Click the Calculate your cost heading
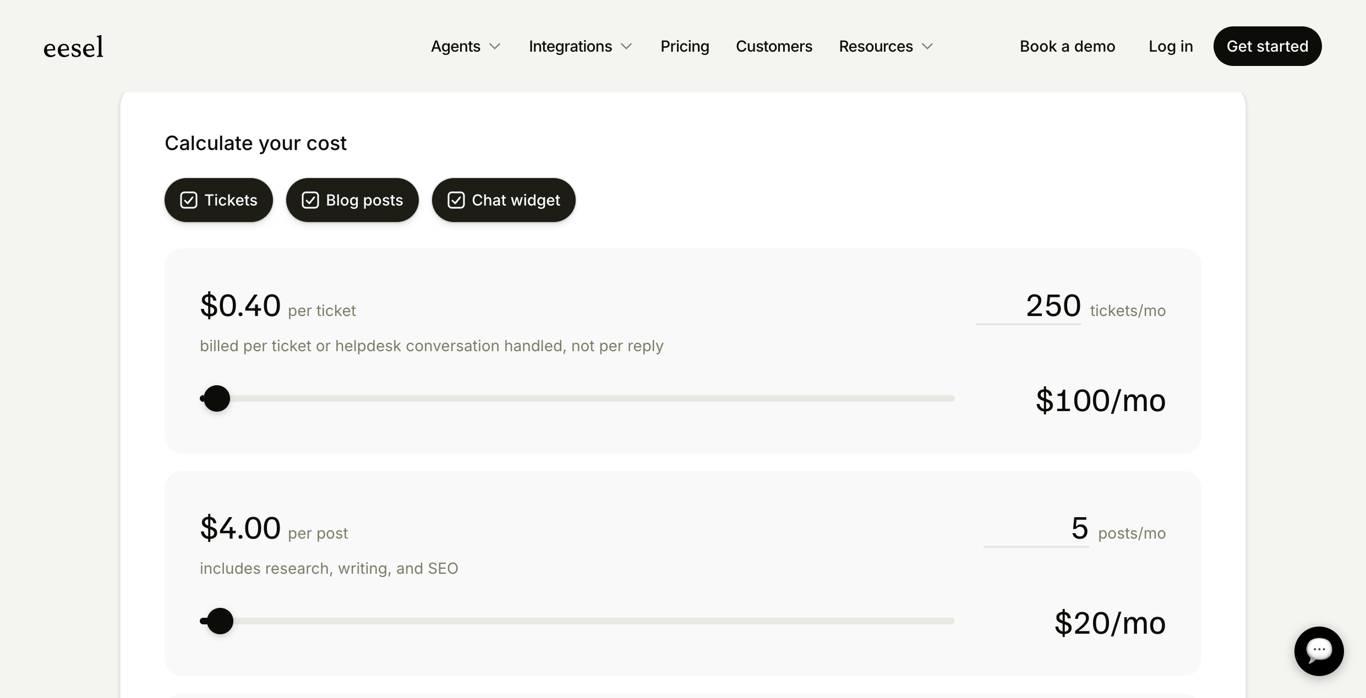 (256, 143)
